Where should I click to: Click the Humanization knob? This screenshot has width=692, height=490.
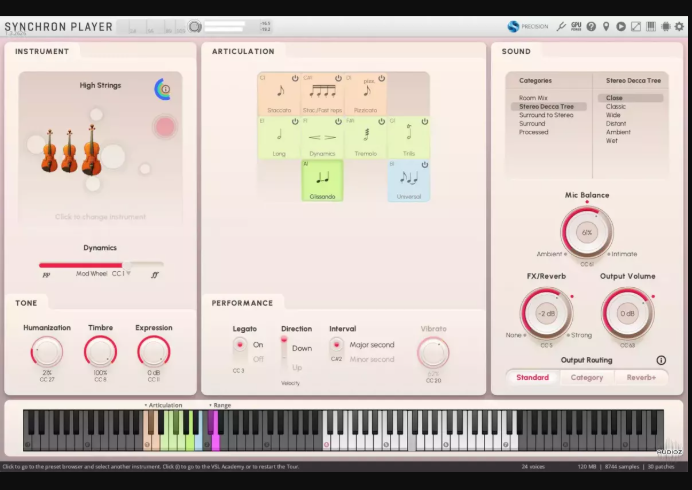[x=47, y=352]
